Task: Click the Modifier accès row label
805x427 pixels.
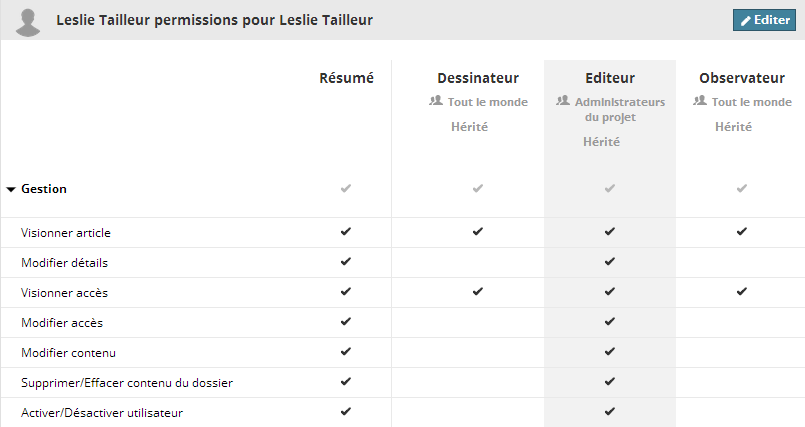Action: pos(62,323)
